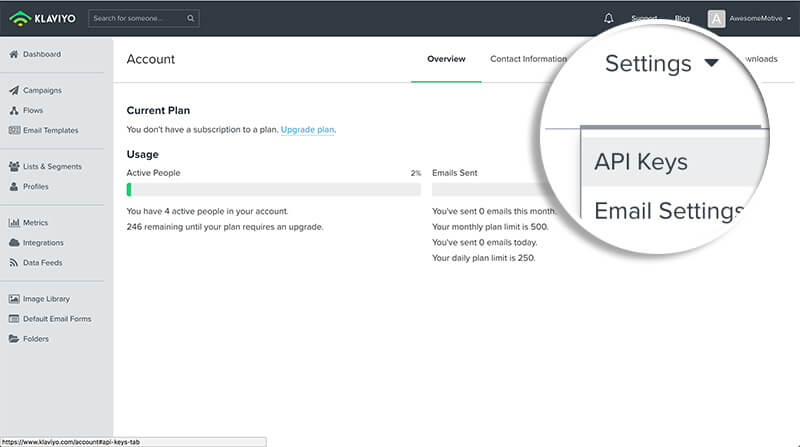The height and width of the screenshot is (447, 800).
Task: Click the Email Templates icon
Action: tap(14, 130)
